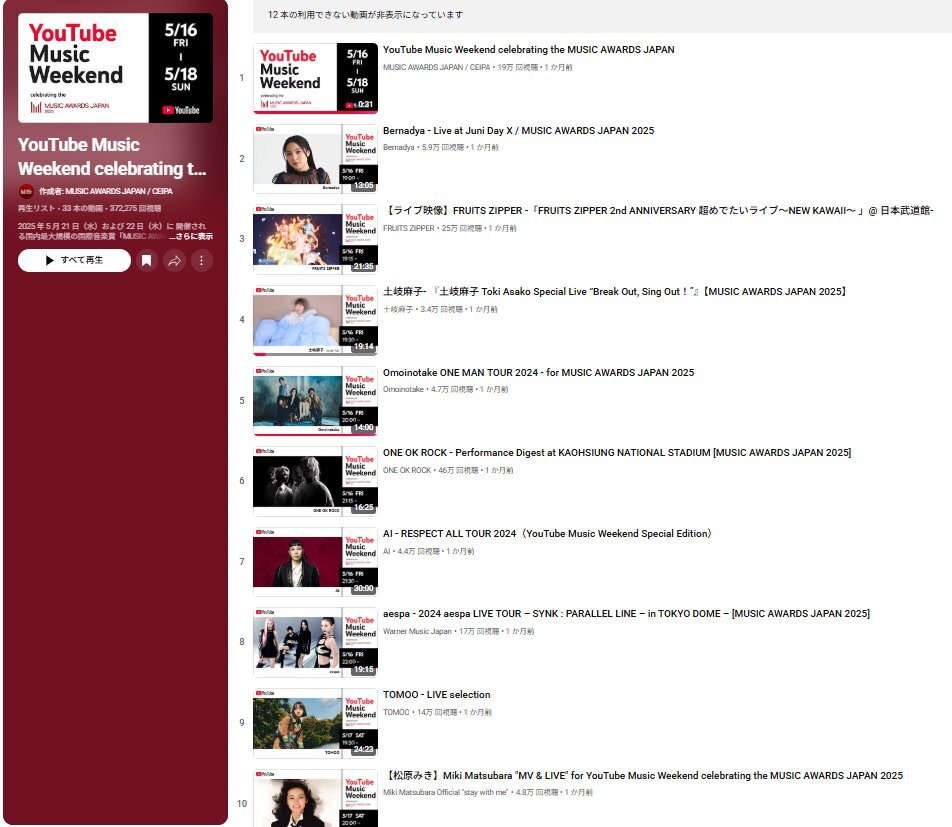Click the playlist heading YouTube Music Weekend celebrating t...

[112, 157]
